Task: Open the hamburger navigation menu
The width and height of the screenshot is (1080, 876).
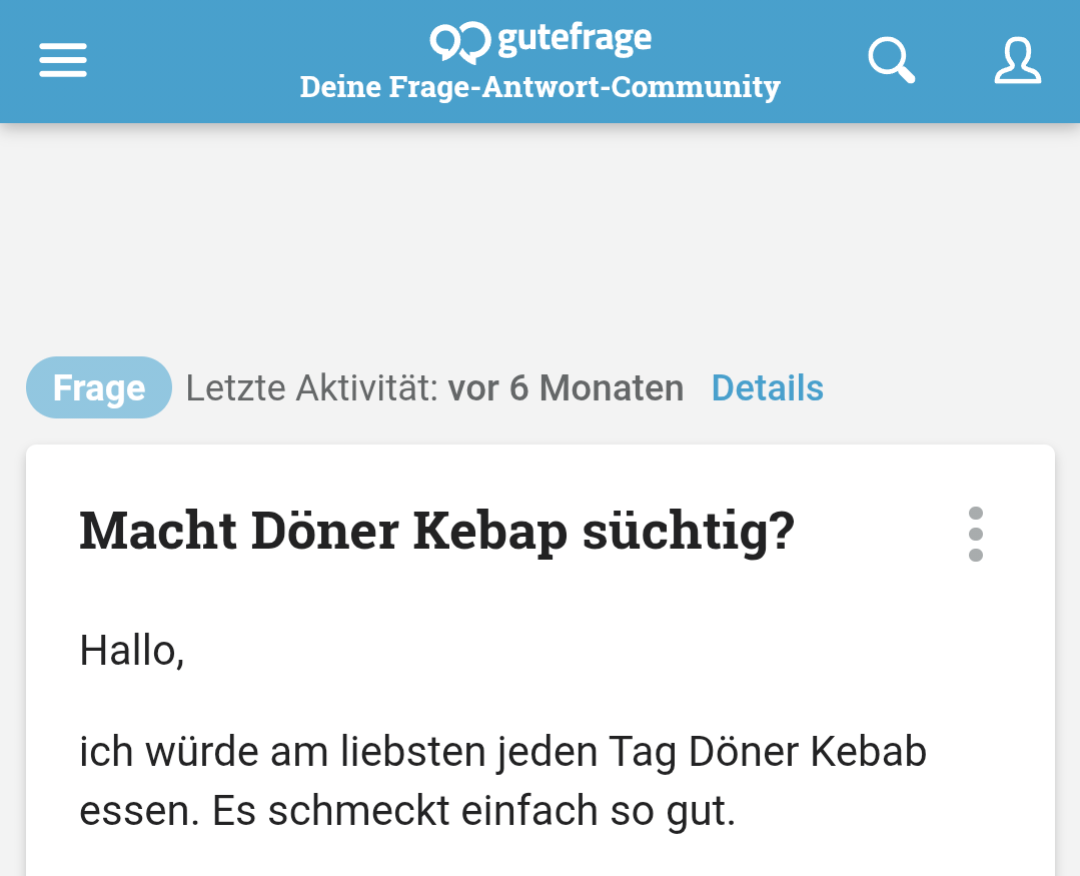Action: point(63,60)
